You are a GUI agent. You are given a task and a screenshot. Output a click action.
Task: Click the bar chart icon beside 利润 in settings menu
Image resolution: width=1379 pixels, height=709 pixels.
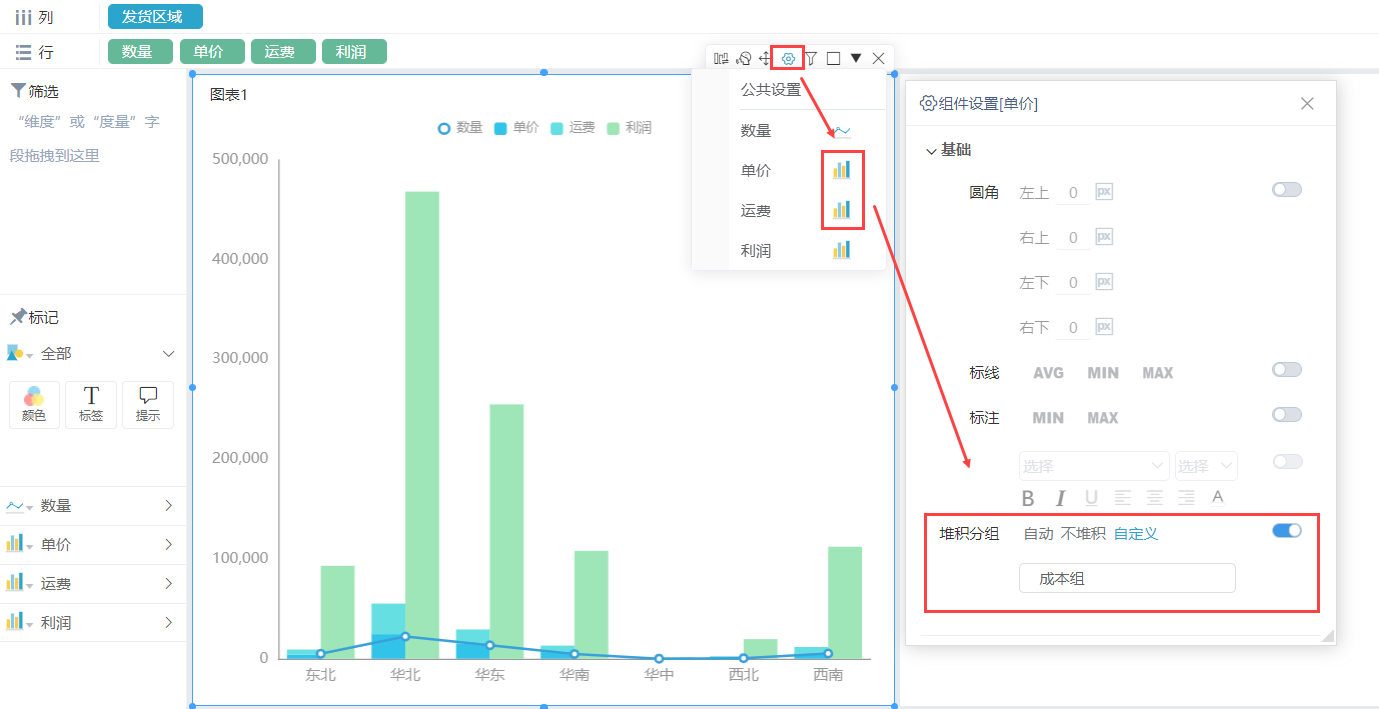point(842,250)
